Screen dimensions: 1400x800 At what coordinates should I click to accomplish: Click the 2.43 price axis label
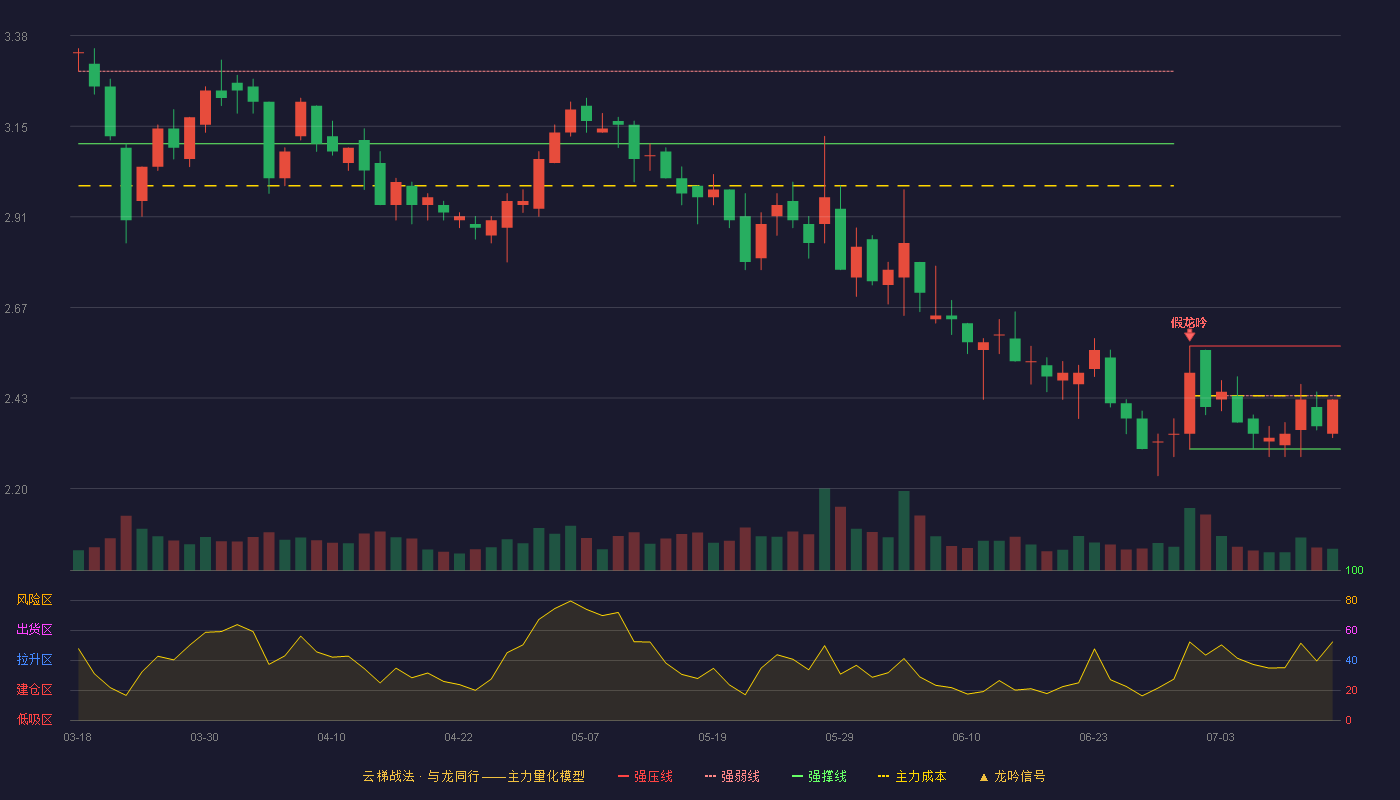coord(16,400)
